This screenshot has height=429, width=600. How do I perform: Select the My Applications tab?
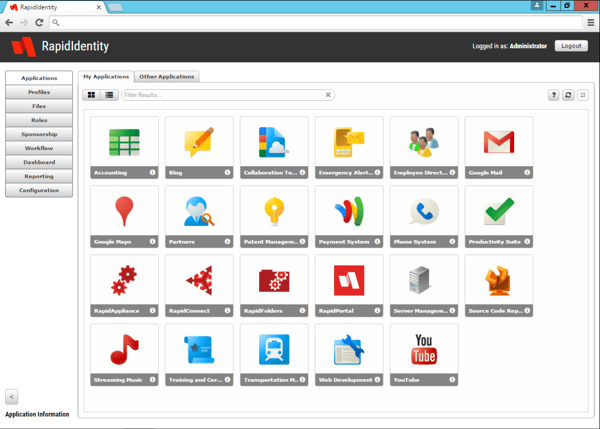click(x=106, y=77)
